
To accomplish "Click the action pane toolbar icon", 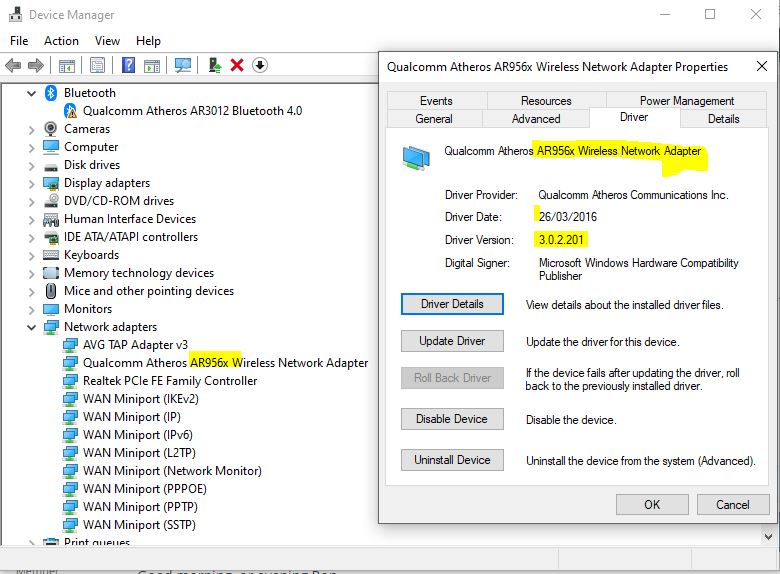I will [152, 65].
